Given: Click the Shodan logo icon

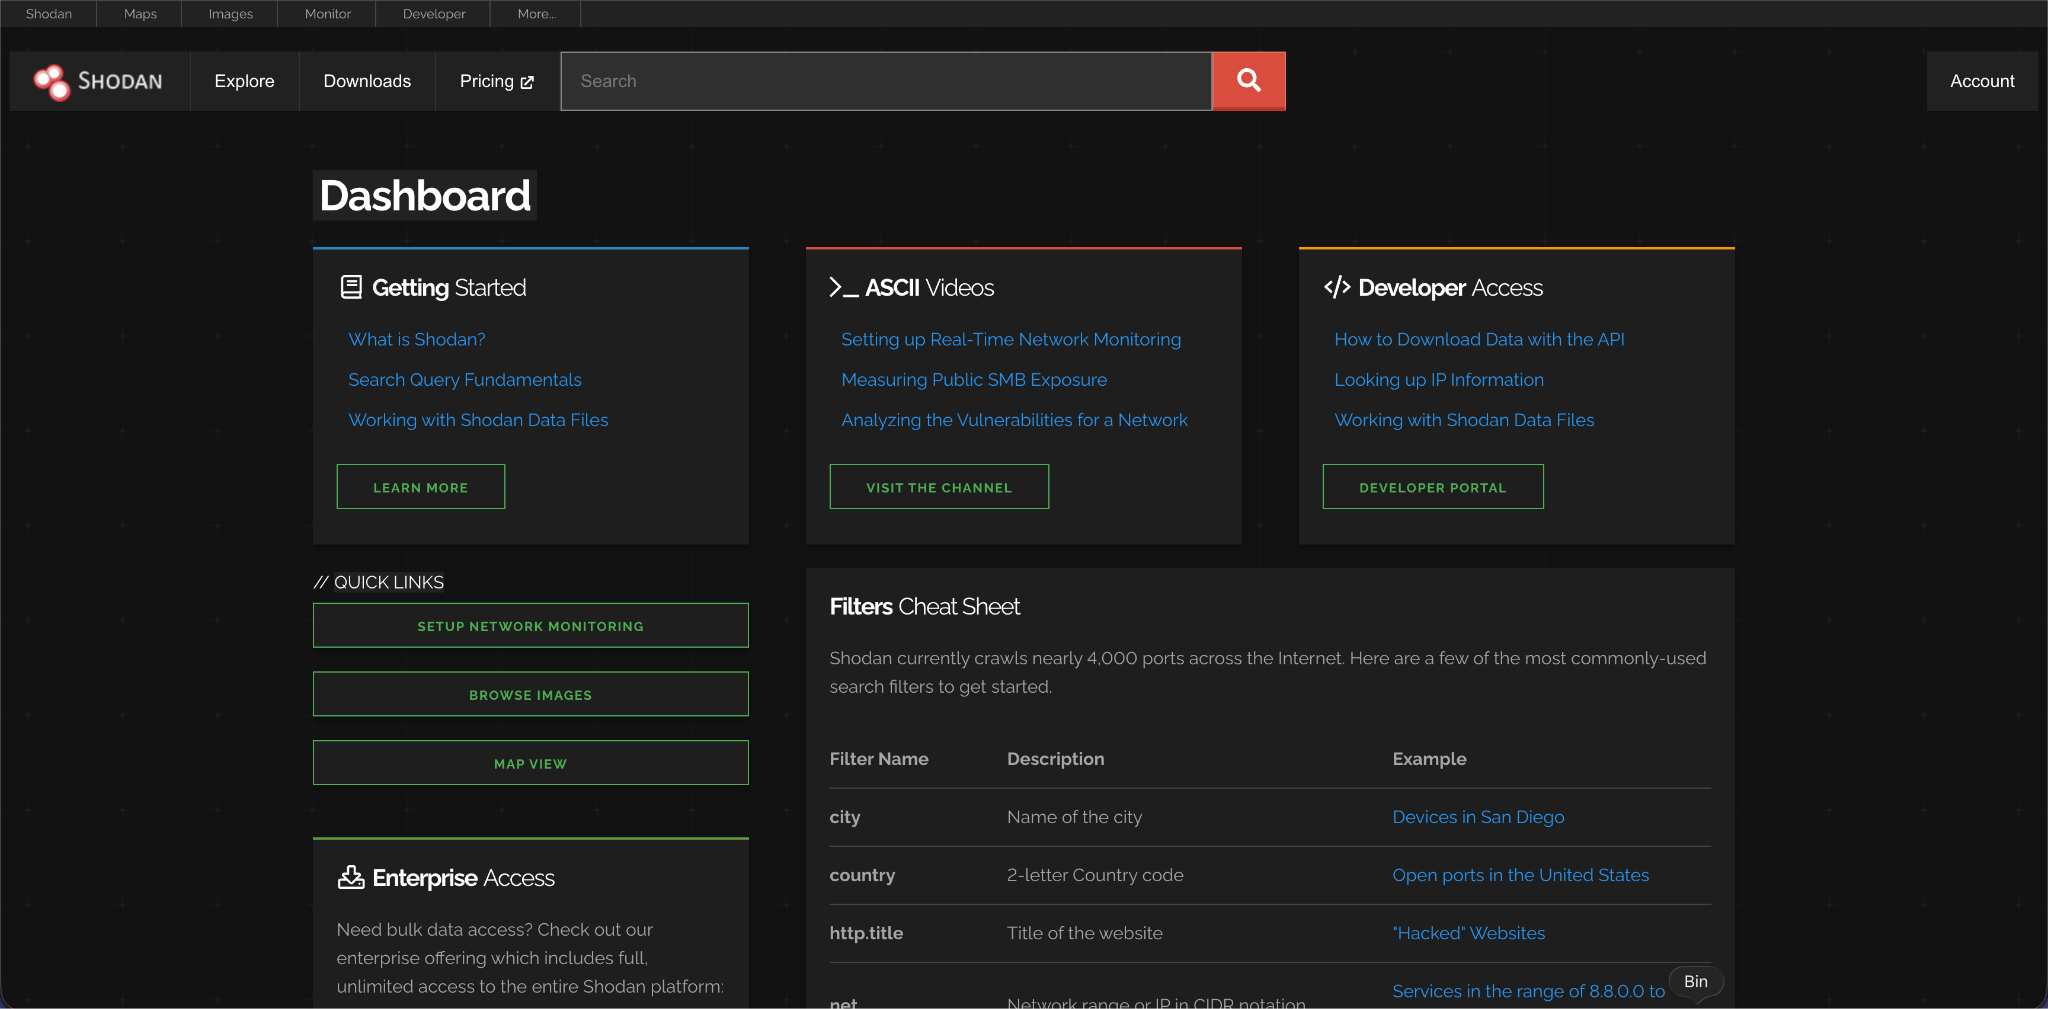Looking at the screenshot, I should click(51, 82).
